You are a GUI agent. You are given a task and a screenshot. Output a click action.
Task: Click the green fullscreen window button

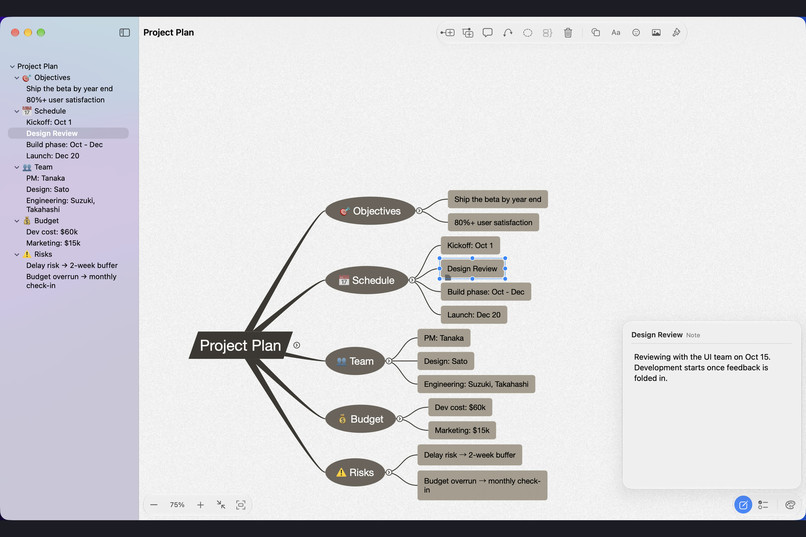click(41, 32)
